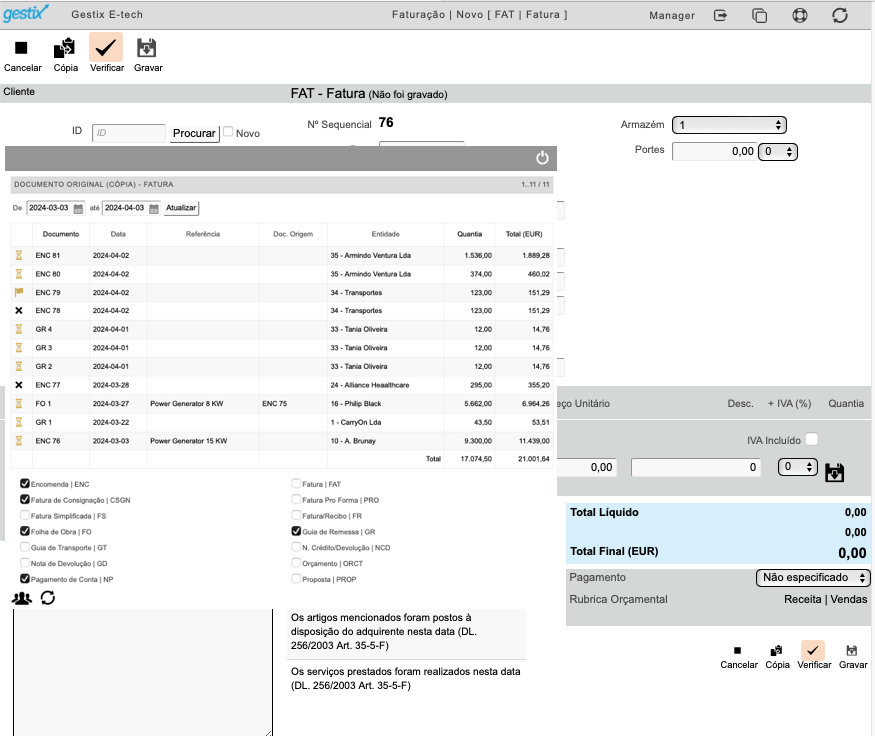875x736 pixels.
Task: Uncheck Encomenda | ENC filter
Action: tap(25, 483)
